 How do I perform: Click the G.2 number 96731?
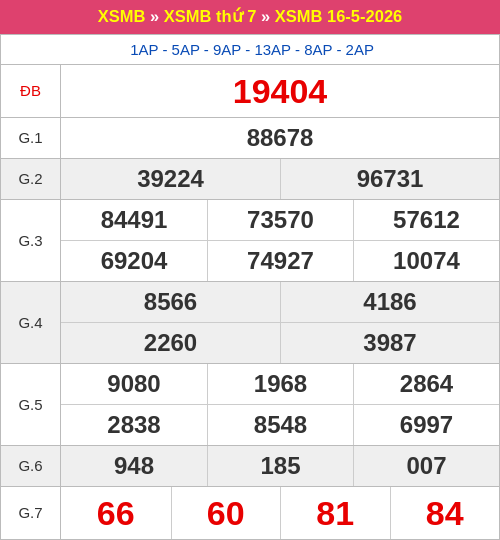pyautogui.click(x=390, y=179)
